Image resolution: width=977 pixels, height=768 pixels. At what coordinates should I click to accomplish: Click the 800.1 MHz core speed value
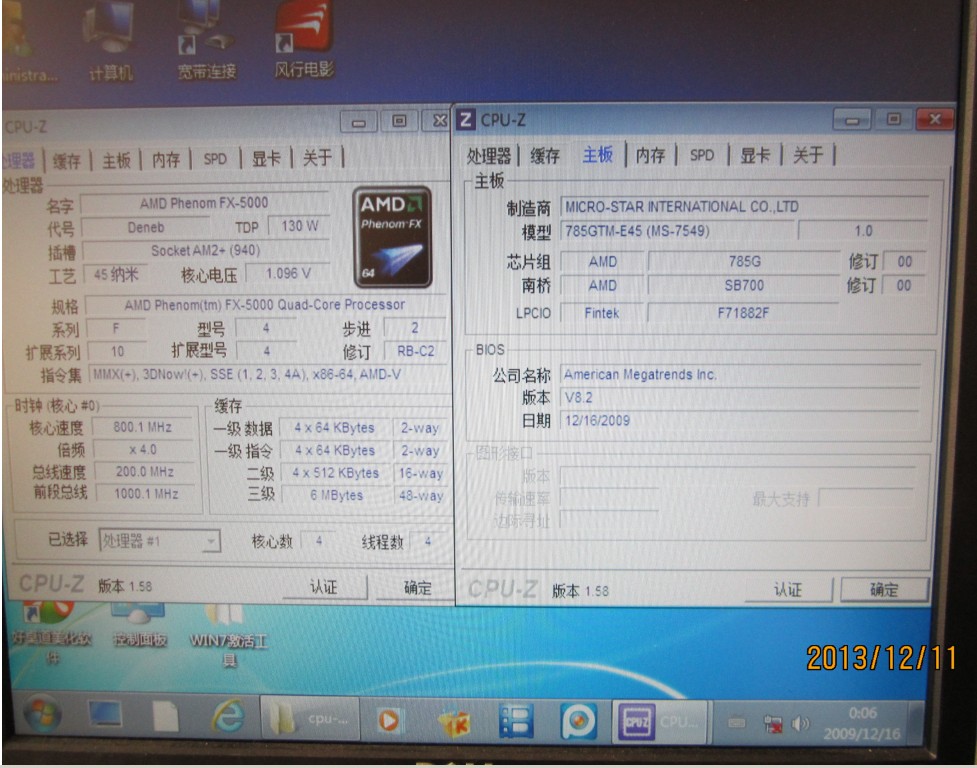pos(142,427)
